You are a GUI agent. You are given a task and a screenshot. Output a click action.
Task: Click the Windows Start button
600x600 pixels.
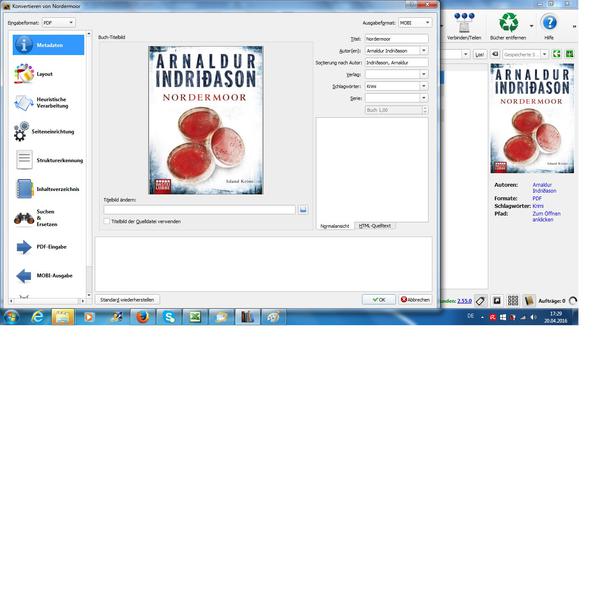11,317
